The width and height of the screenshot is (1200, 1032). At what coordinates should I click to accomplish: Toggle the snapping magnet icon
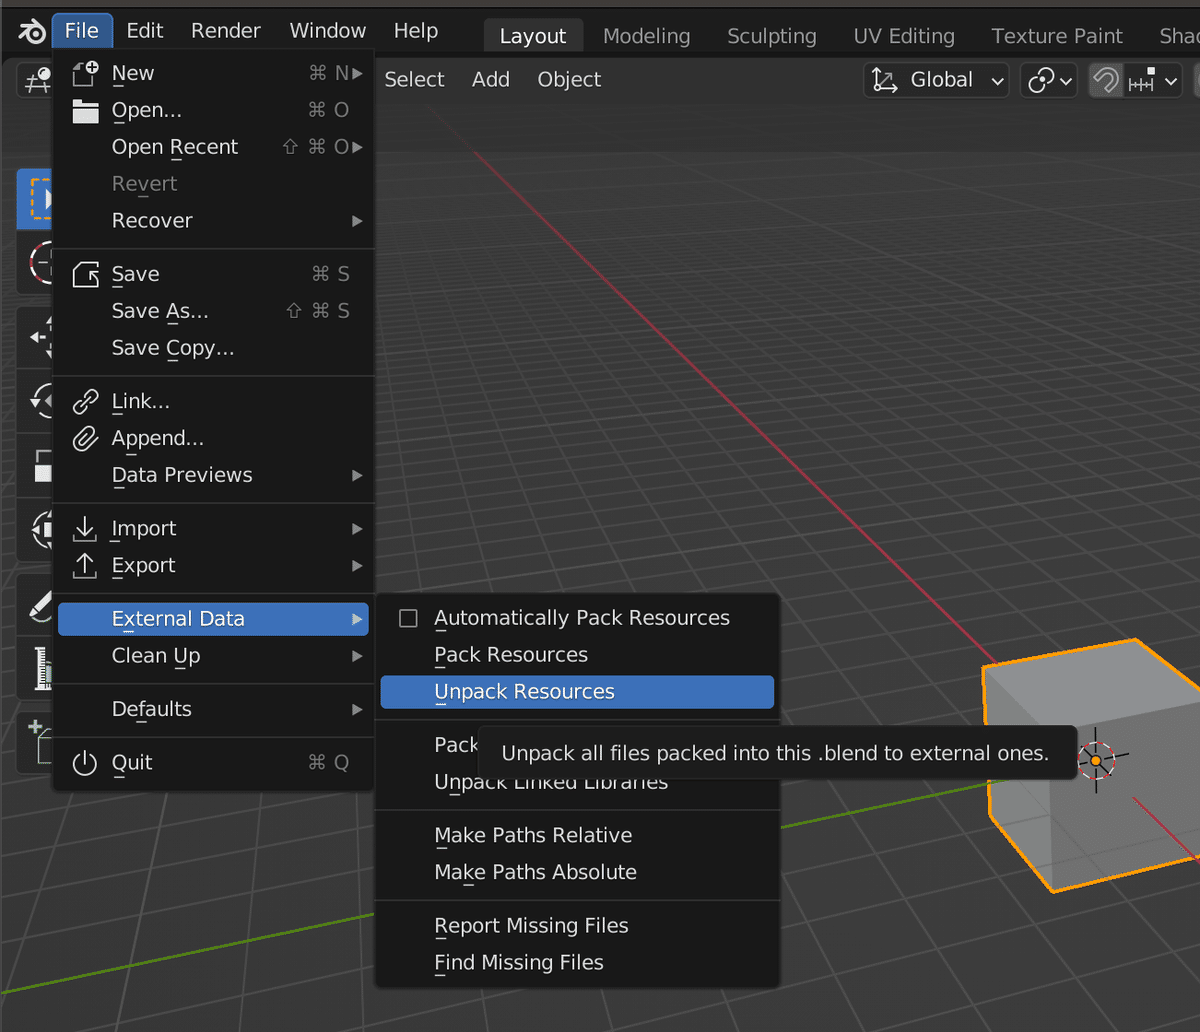[x=1105, y=80]
